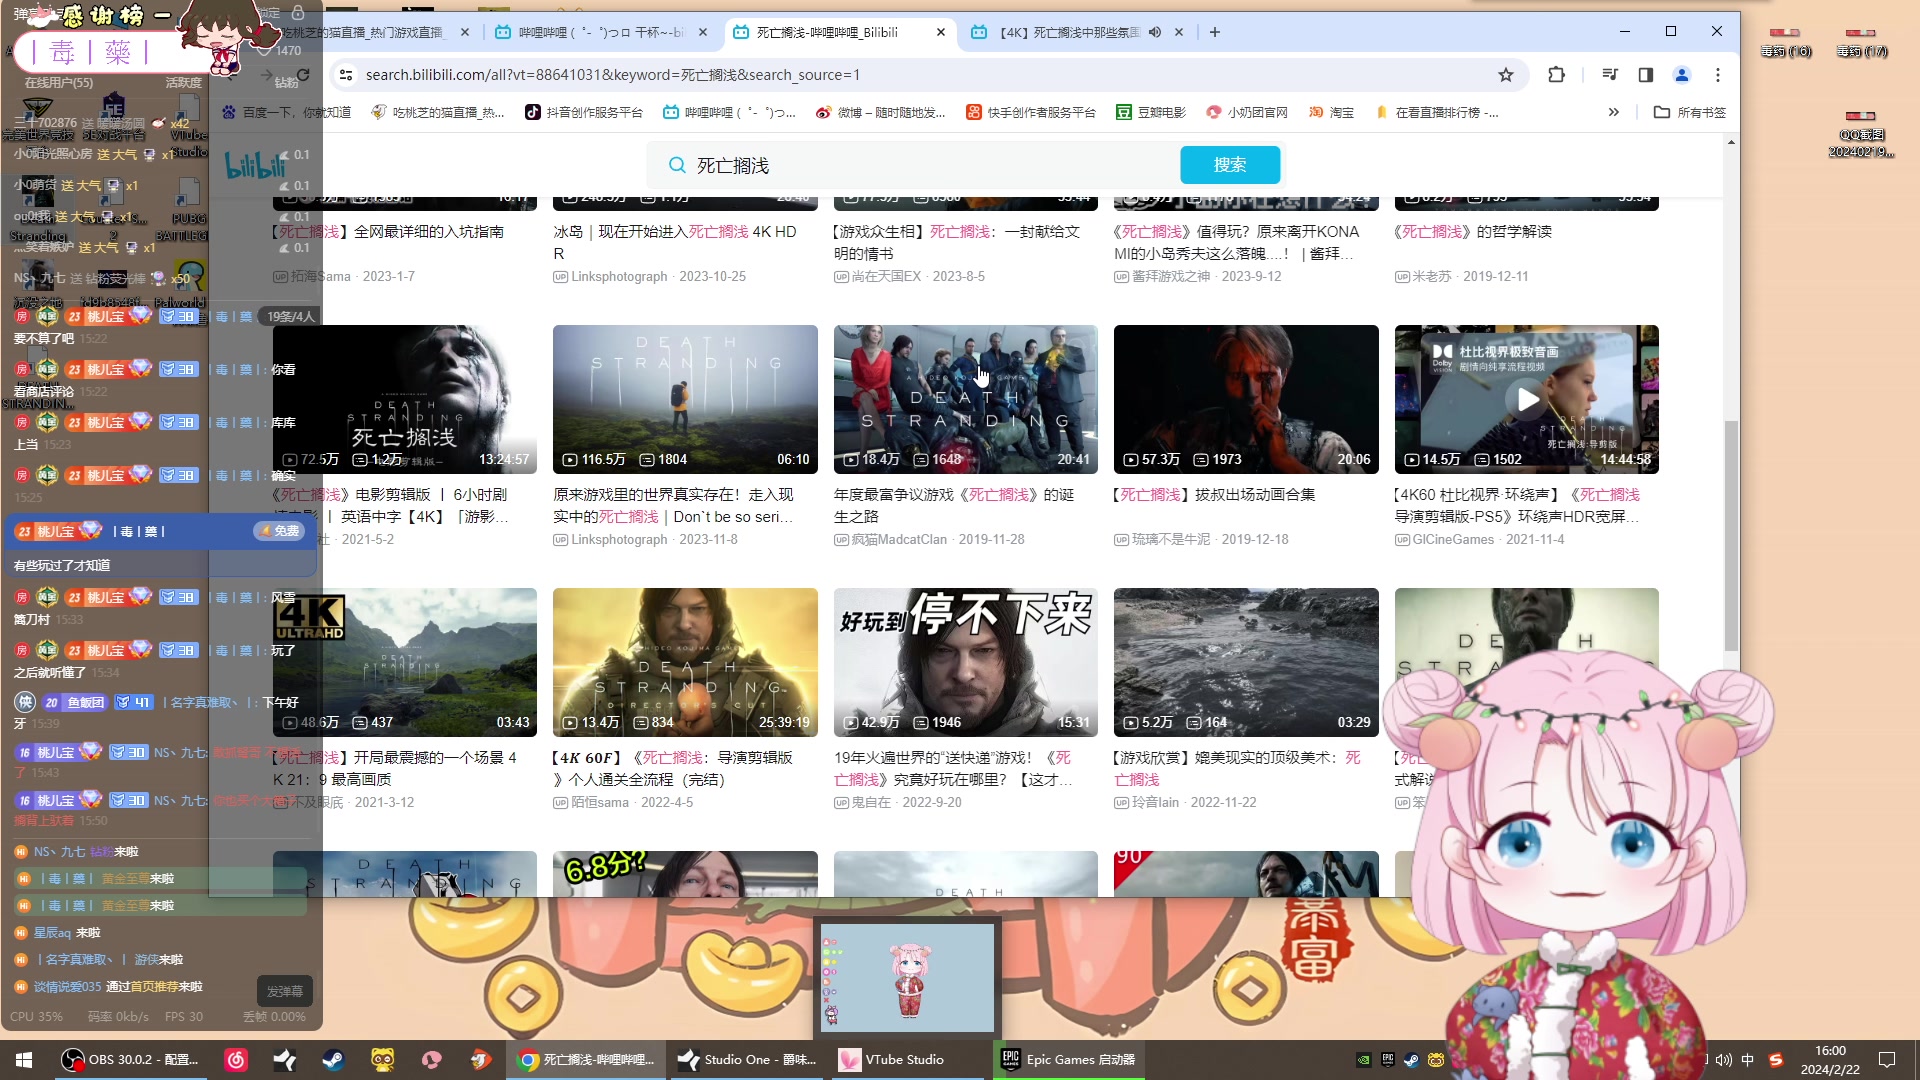Open Epic Games launcher from taskbar

pyautogui.click(x=1069, y=1059)
